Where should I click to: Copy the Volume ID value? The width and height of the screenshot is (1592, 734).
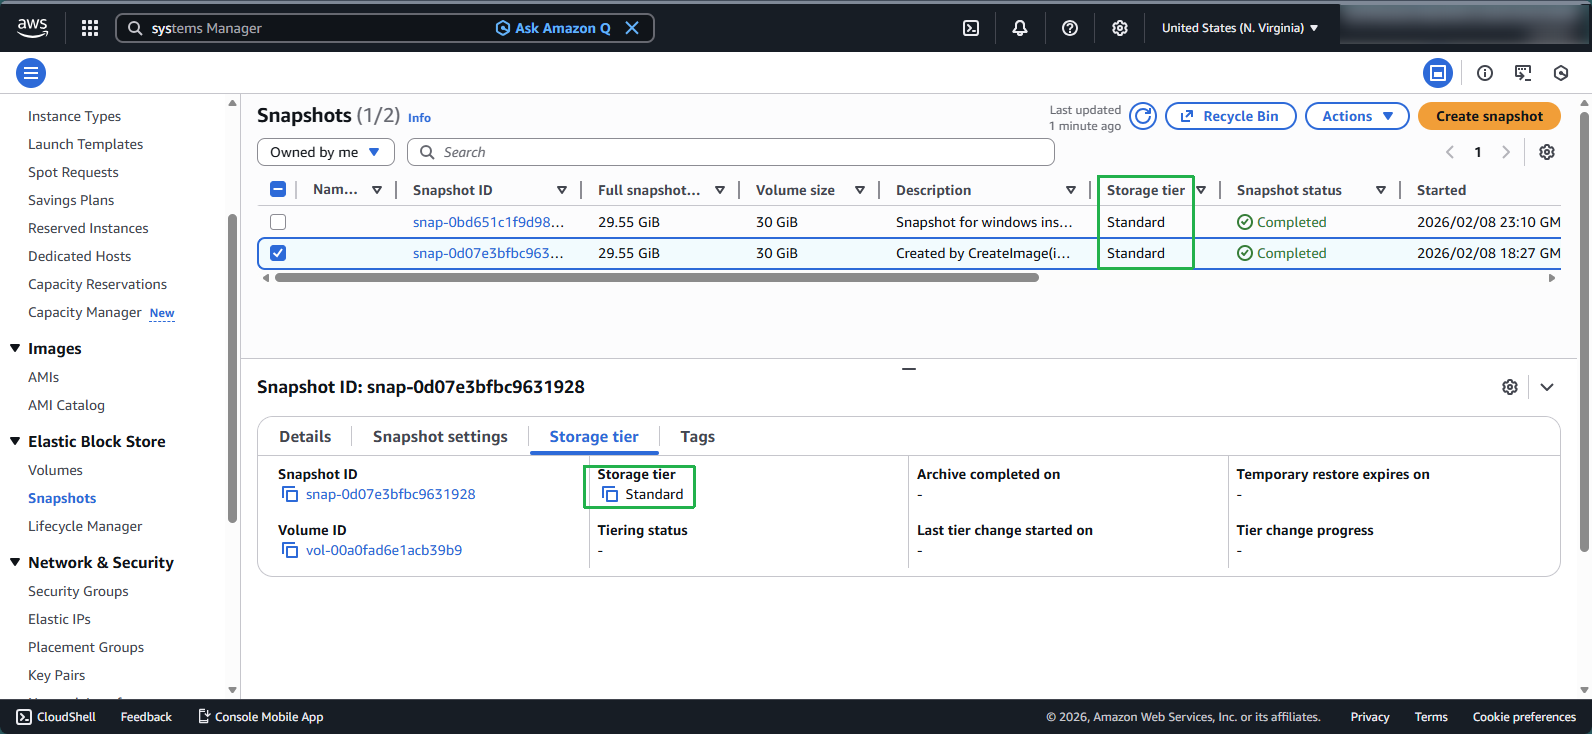(x=290, y=551)
